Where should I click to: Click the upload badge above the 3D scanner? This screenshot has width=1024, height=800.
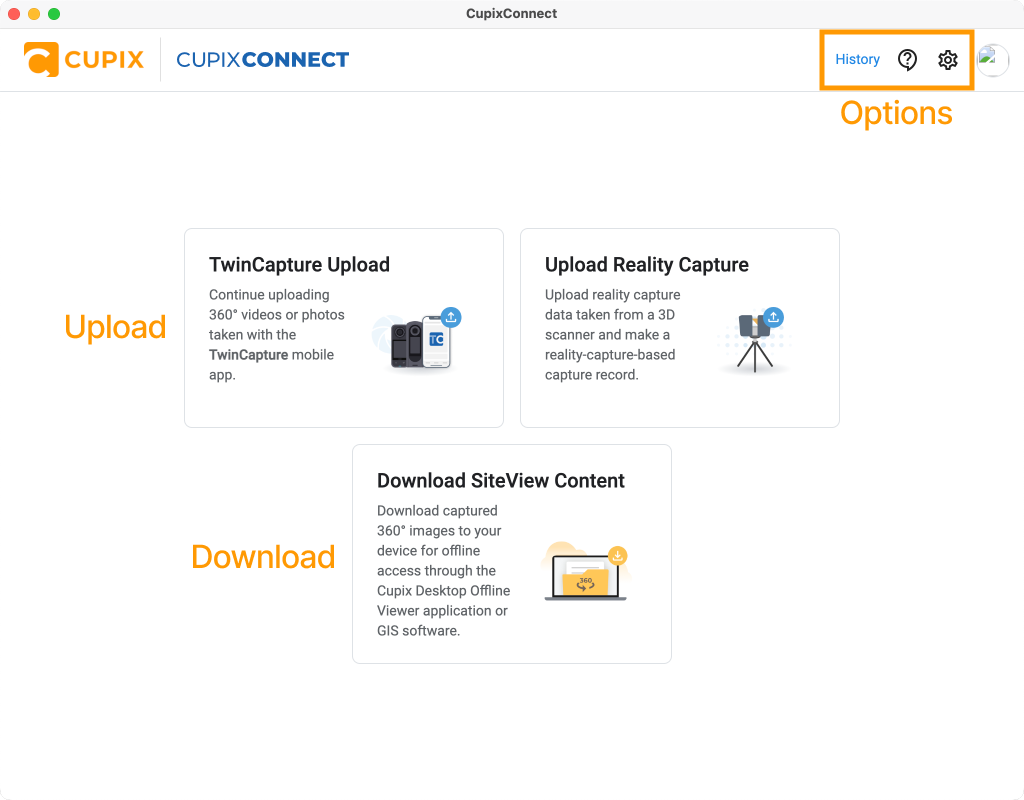point(774,316)
